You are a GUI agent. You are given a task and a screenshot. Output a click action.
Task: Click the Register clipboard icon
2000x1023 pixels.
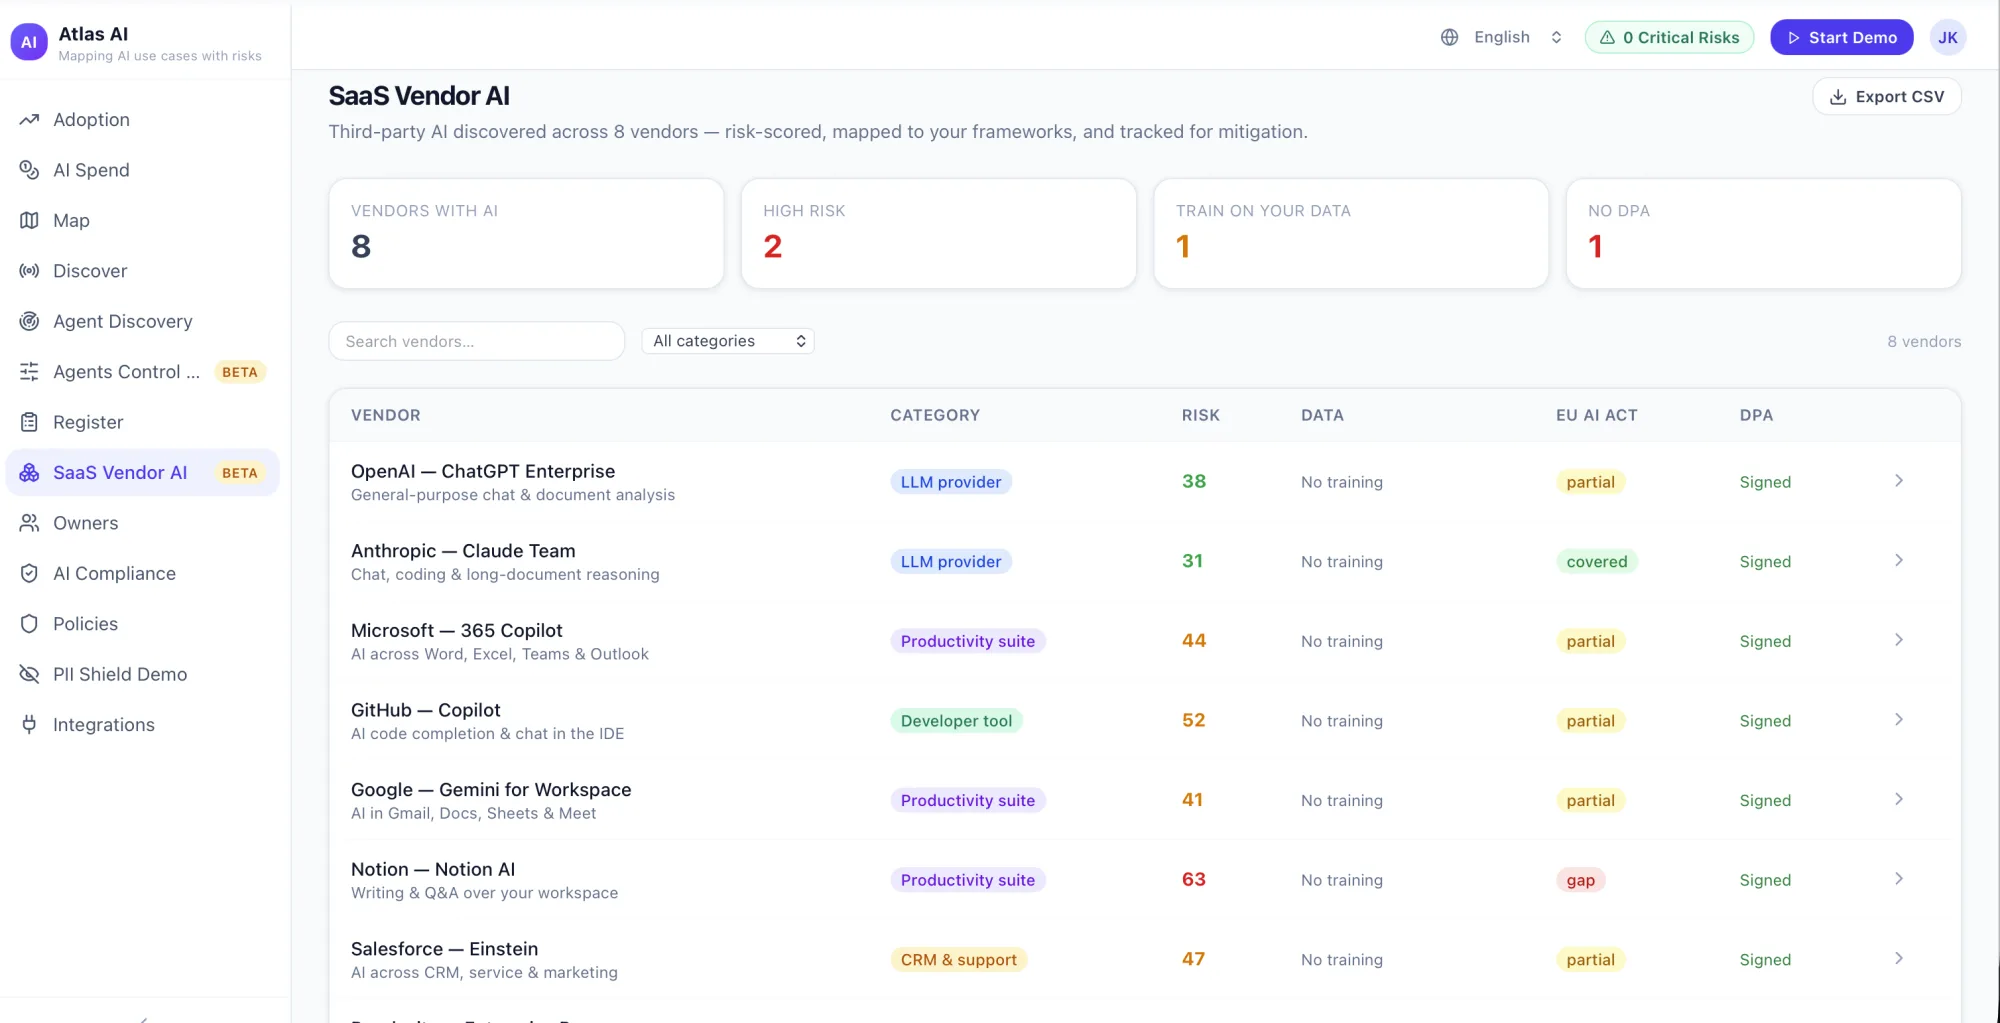pyautogui.click(x=29, y=422)
